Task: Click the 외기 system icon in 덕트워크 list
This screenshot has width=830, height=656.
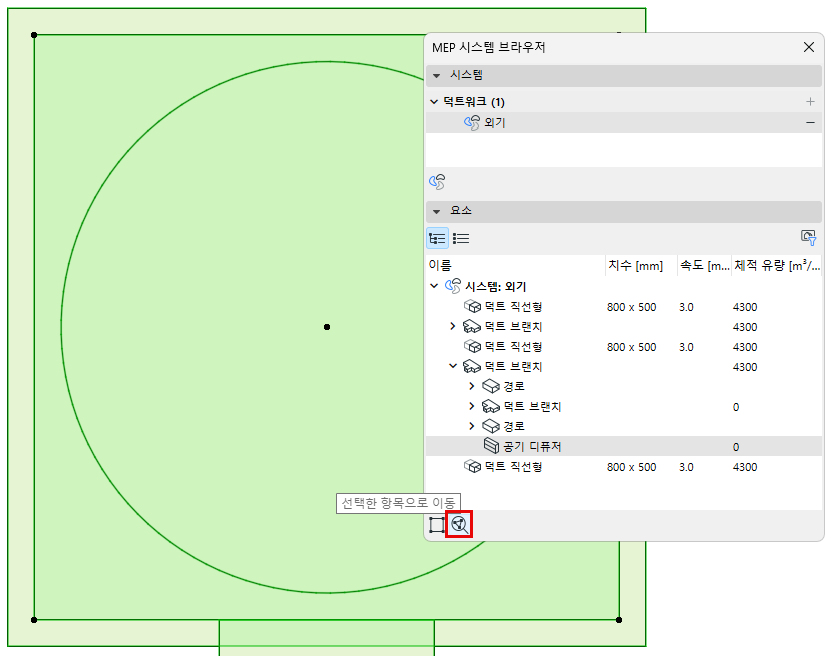Action: 472,123
